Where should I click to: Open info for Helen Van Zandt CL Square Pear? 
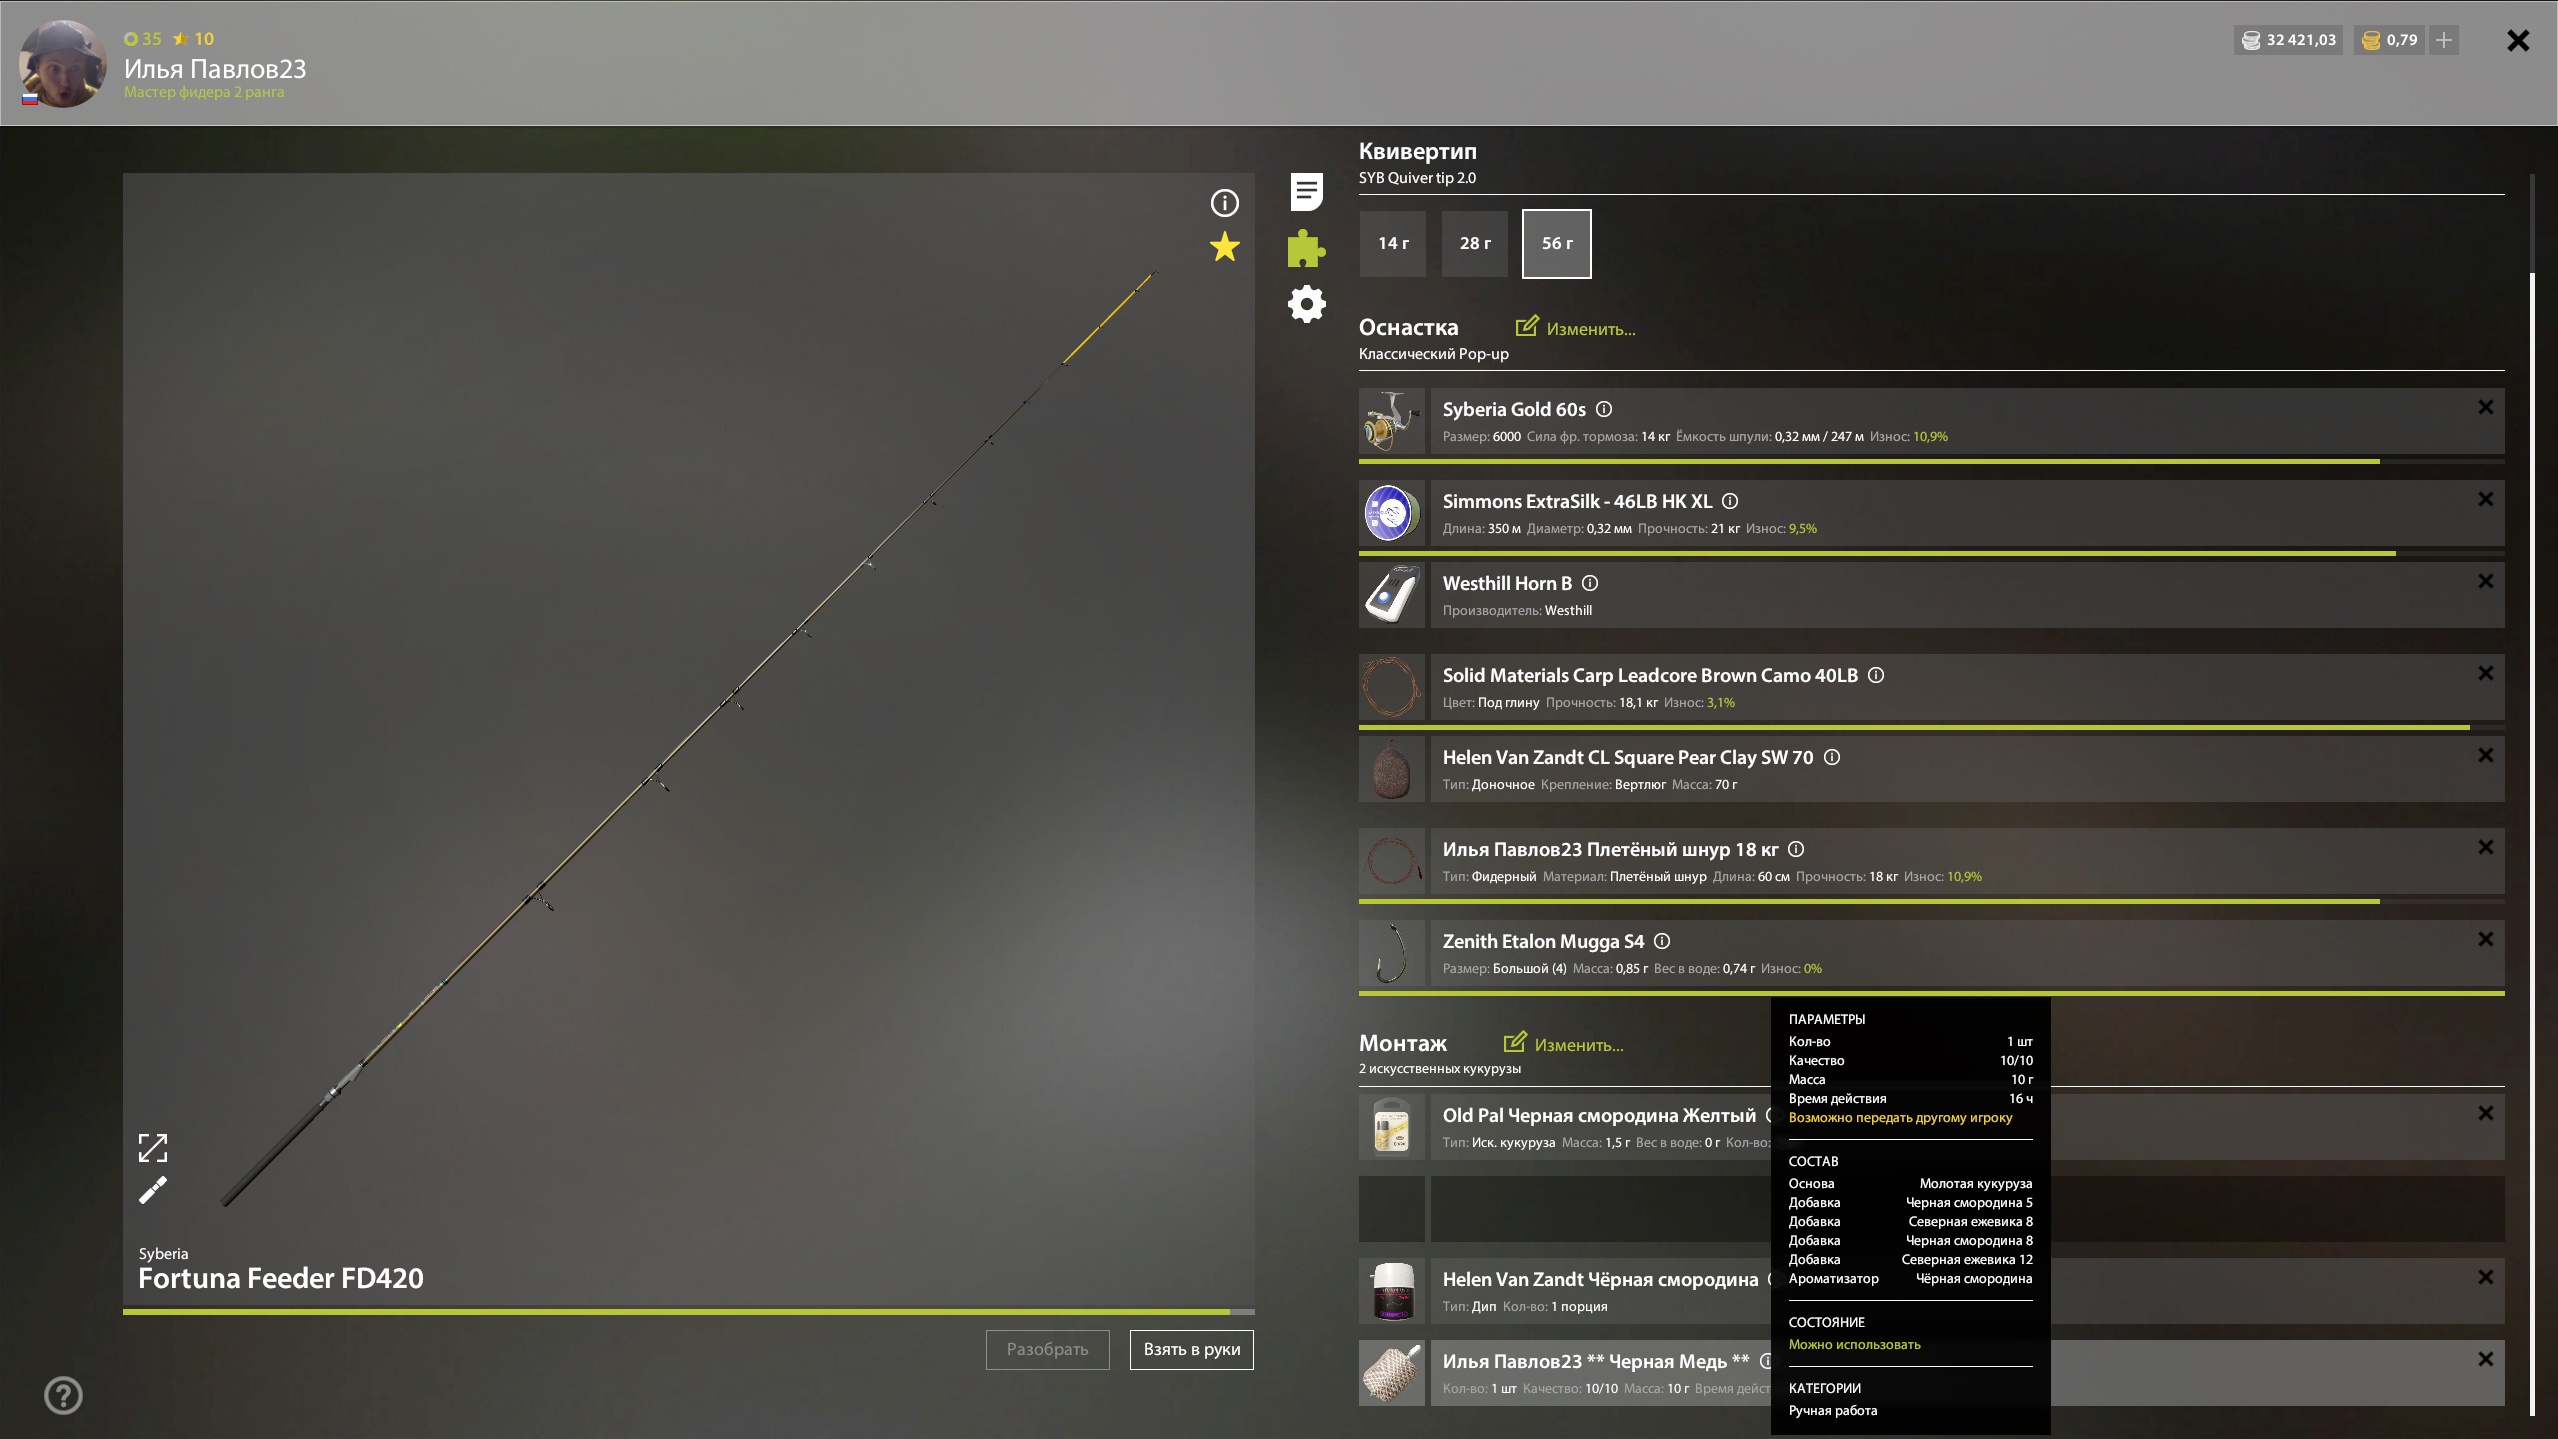[1832, 757]
